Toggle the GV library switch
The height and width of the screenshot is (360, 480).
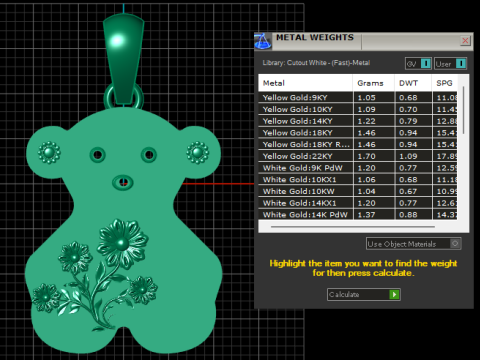tap(418, 63)
